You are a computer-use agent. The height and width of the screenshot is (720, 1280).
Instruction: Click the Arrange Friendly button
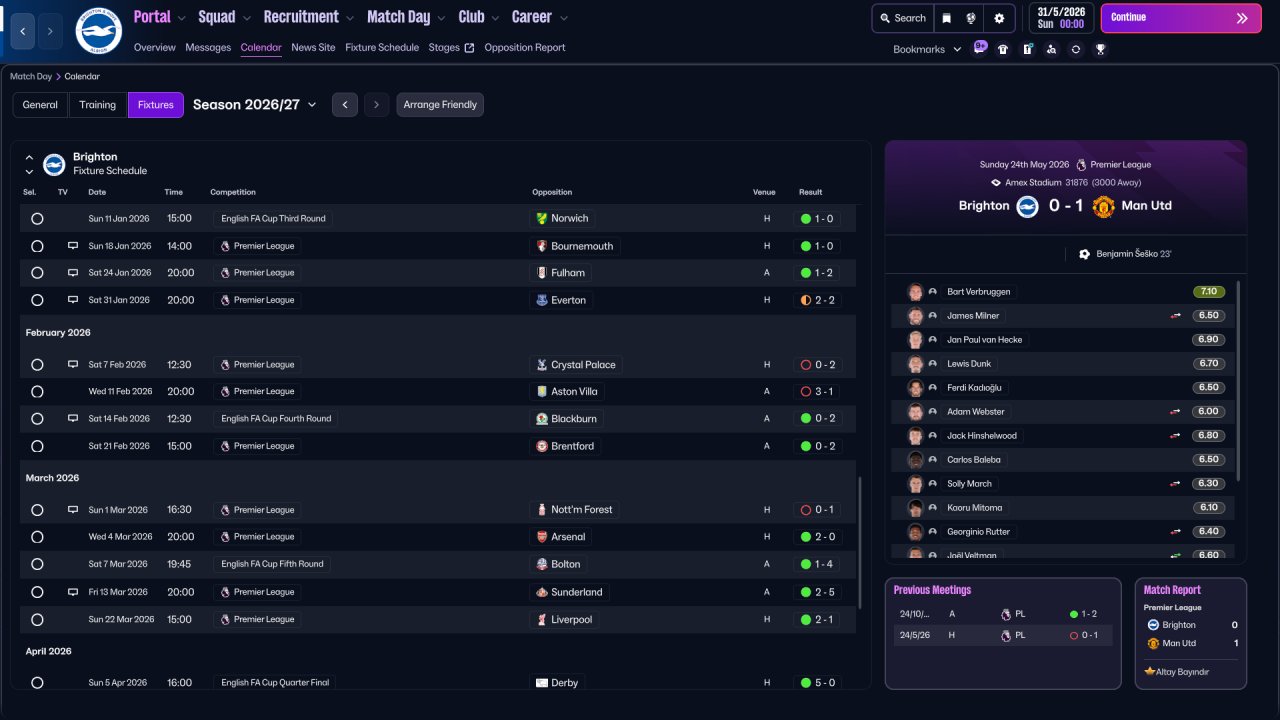tap(440, 105)
